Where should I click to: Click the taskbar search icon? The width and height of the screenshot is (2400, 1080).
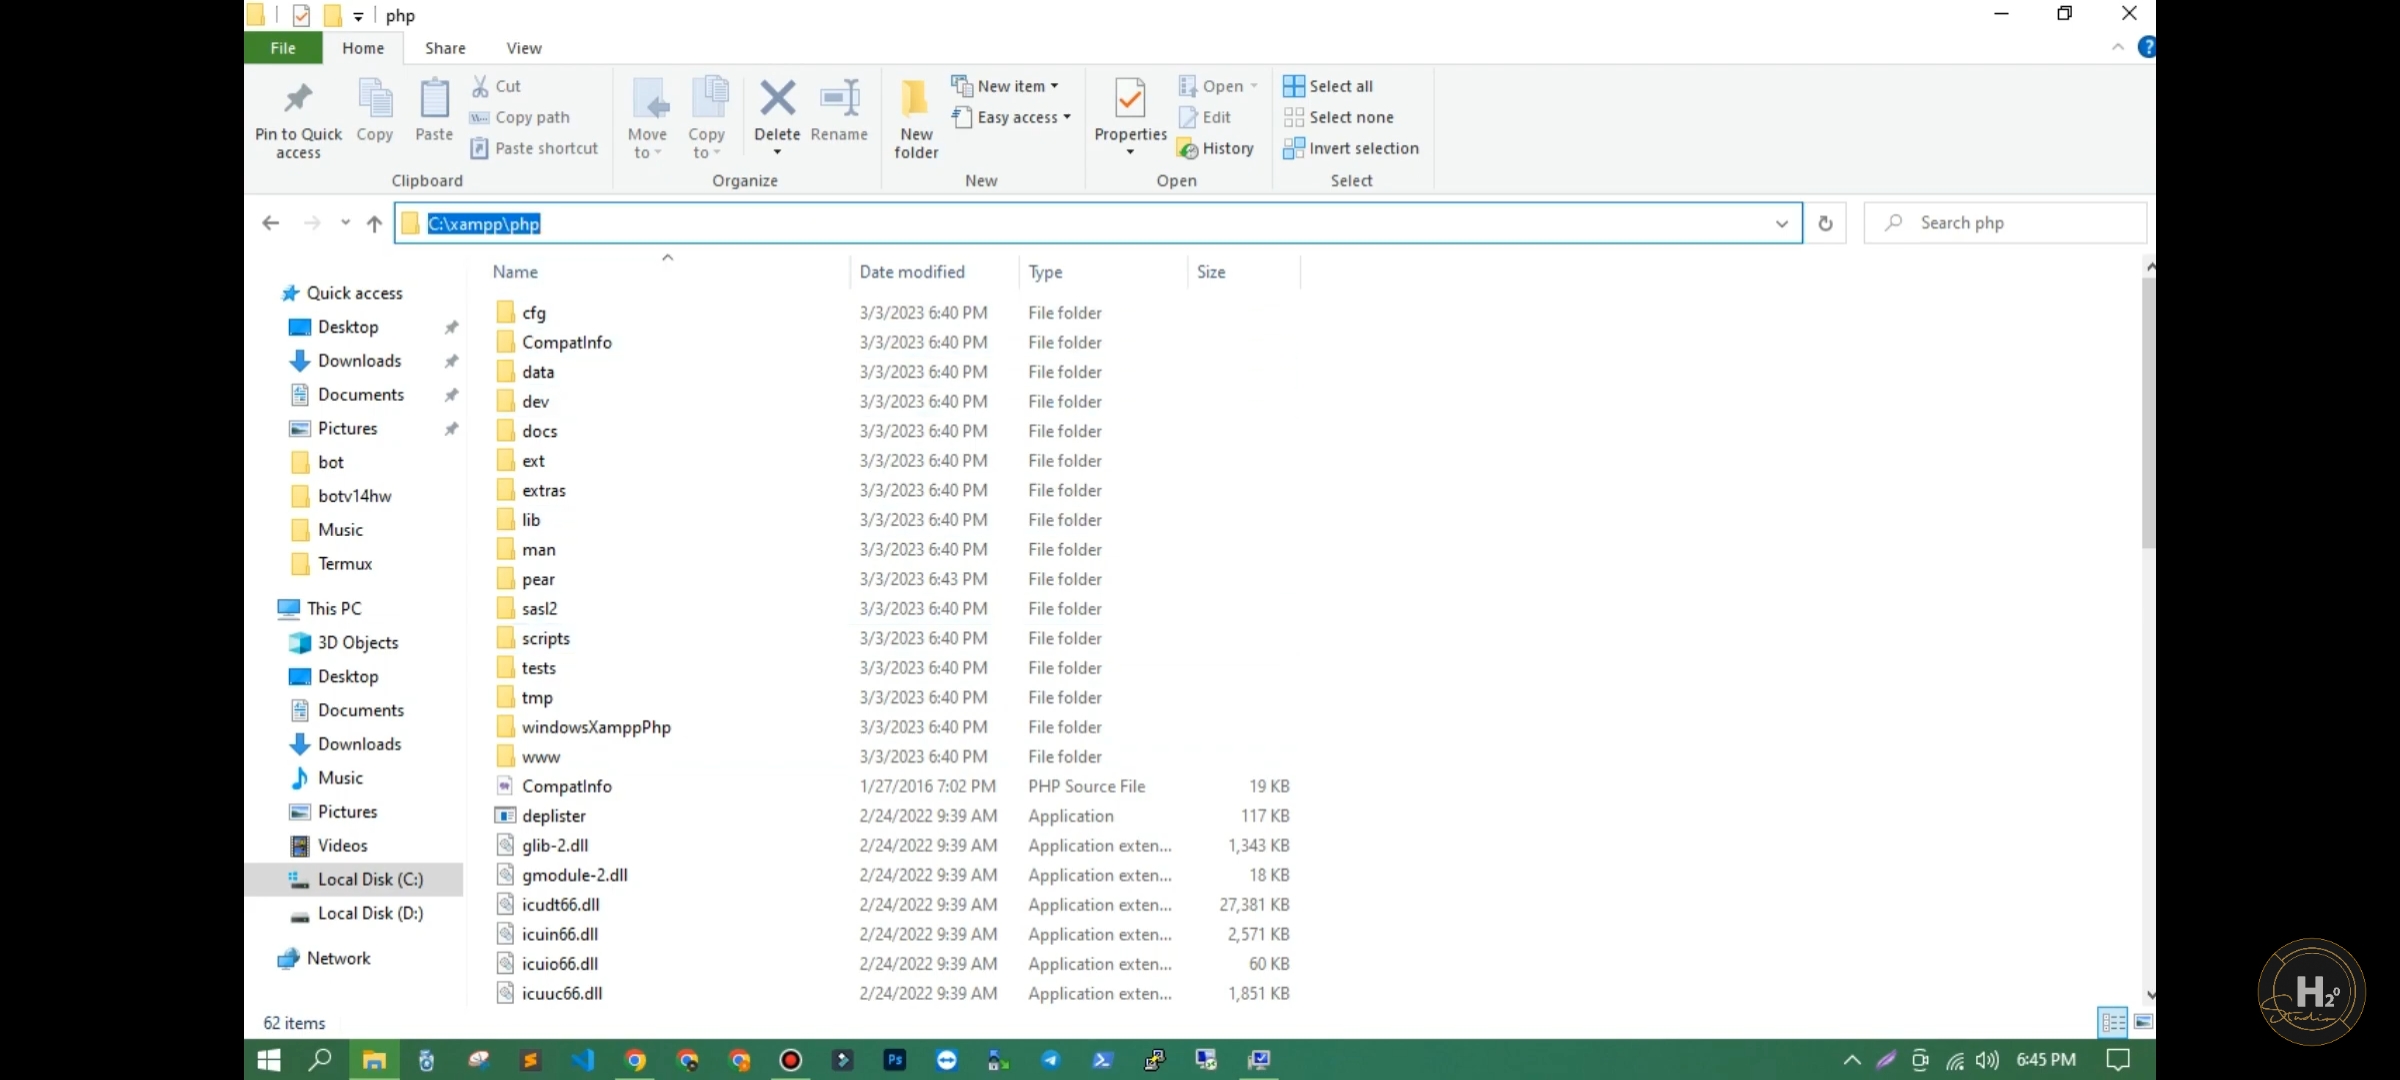point(320,1060)
